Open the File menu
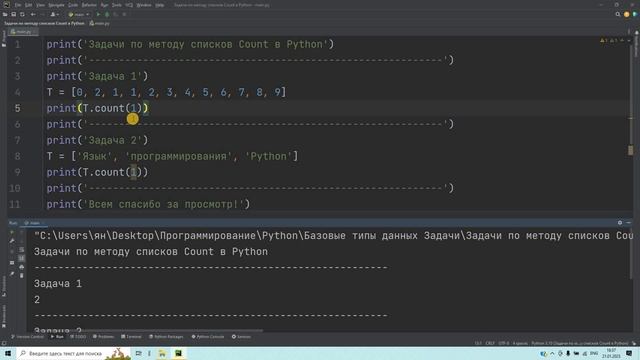 18,5
